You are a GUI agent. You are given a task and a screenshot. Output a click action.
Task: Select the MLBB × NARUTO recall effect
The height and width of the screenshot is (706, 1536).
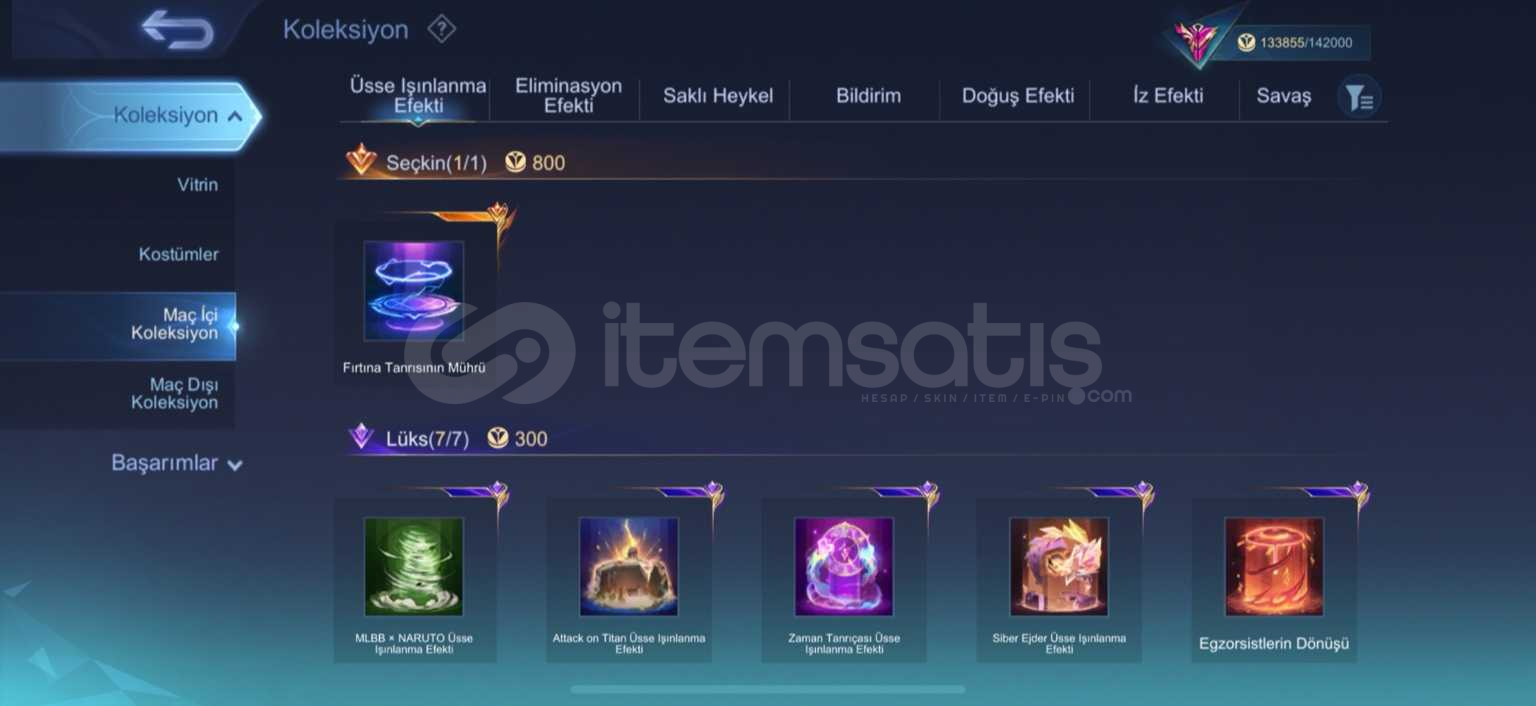click(414, 566)
